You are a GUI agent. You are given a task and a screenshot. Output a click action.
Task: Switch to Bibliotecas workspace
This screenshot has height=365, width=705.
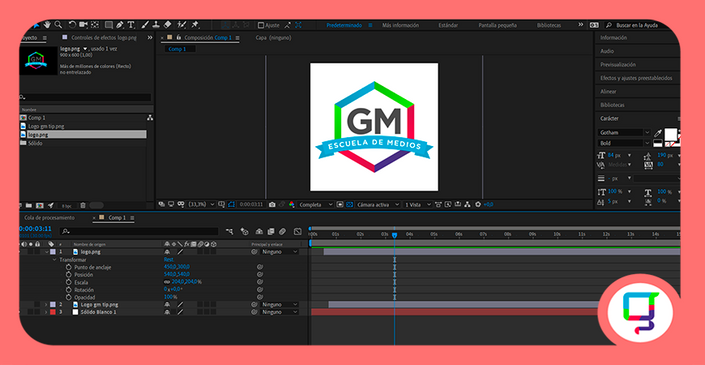[549, 25]
